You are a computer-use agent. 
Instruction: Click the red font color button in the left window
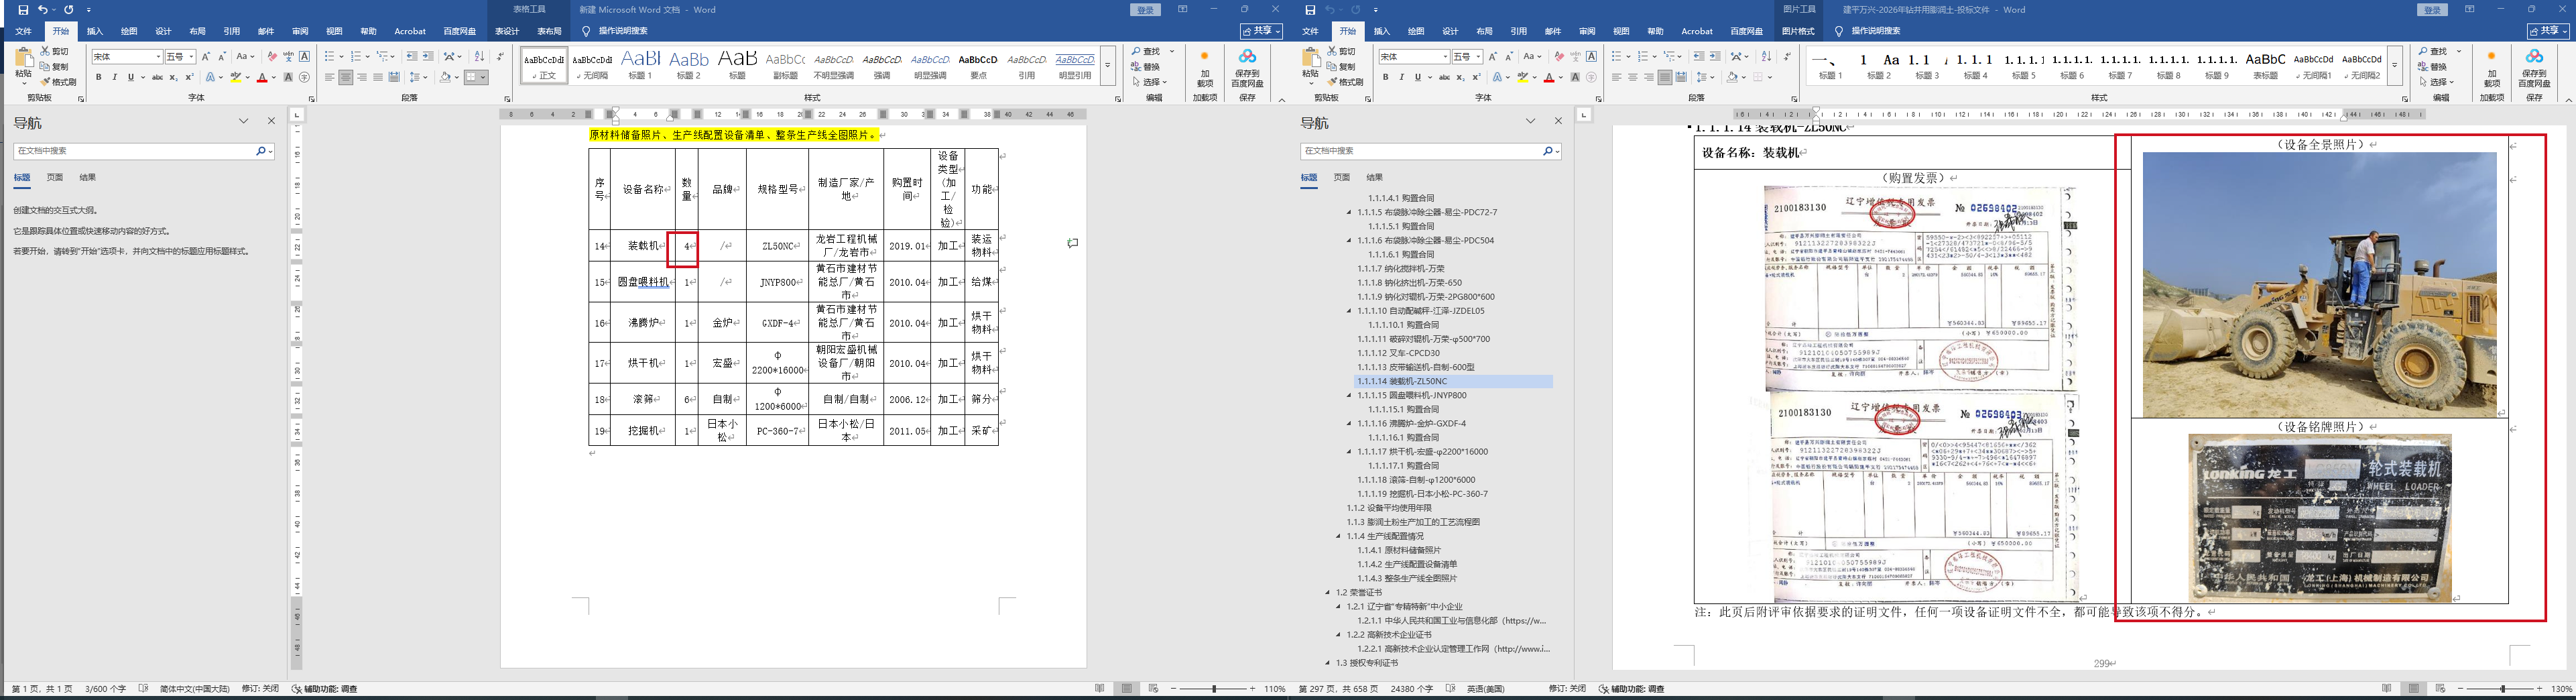click(262, 77)
